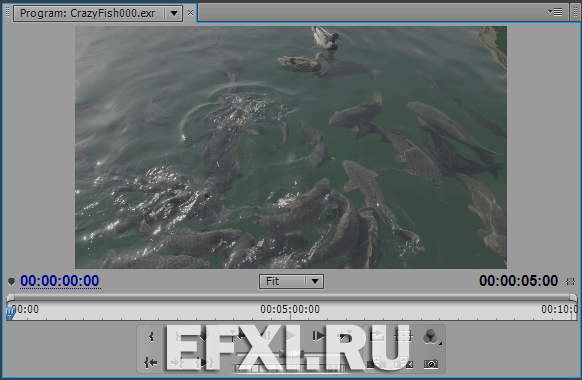Viewport: 582px width, 380px height.
Task: Click the Set In Point bracket icon
Action: [x=151, y=337]
